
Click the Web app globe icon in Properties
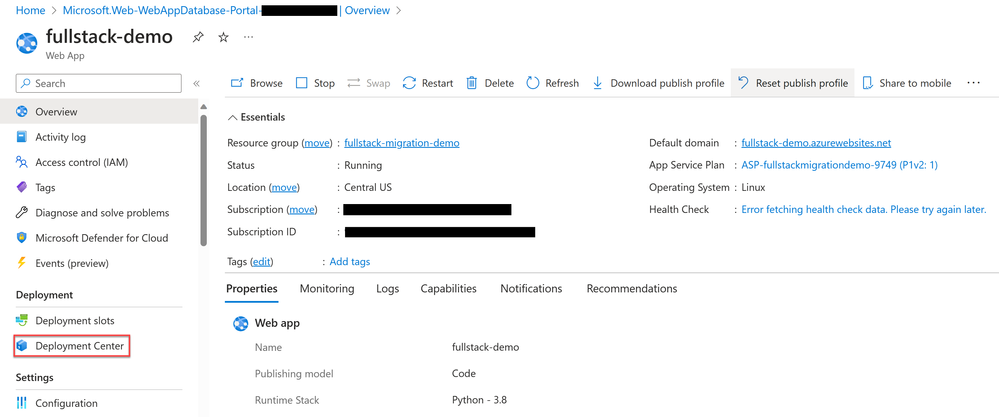point(240,323)
